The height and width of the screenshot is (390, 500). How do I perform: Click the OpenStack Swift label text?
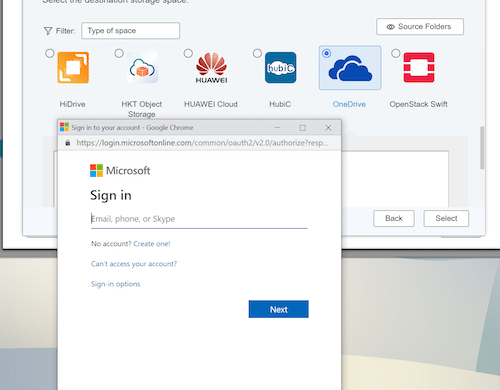(419, 104)
